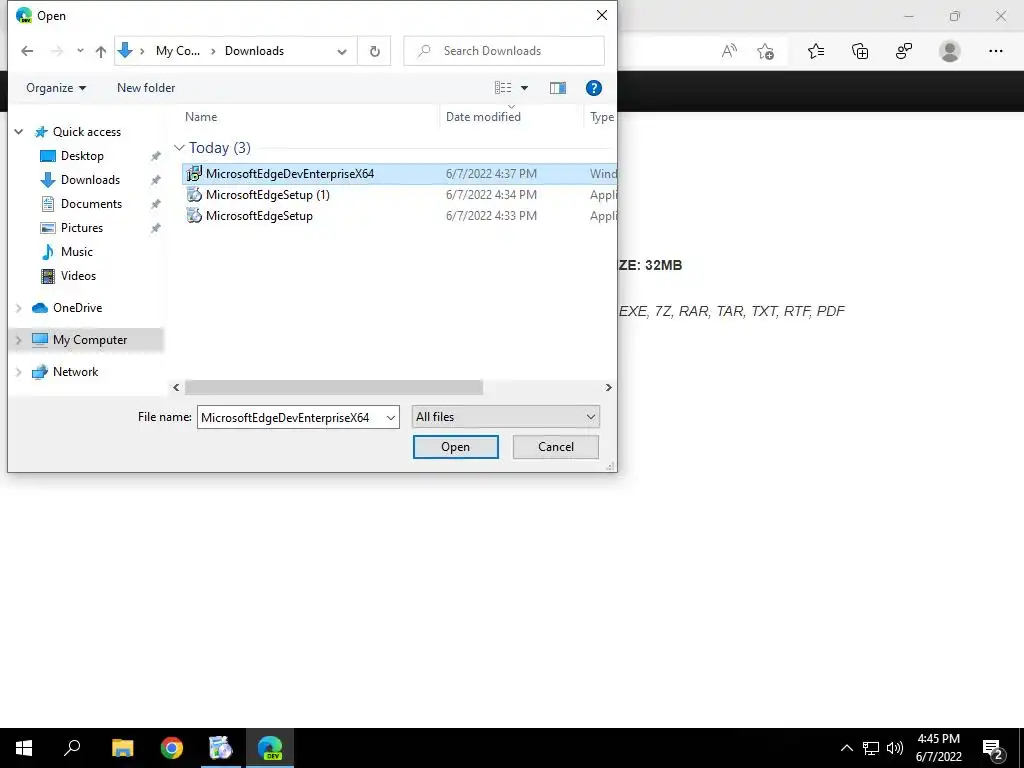
Task: Open taskbar search magnifier
Action: click(x=72, y=748)
